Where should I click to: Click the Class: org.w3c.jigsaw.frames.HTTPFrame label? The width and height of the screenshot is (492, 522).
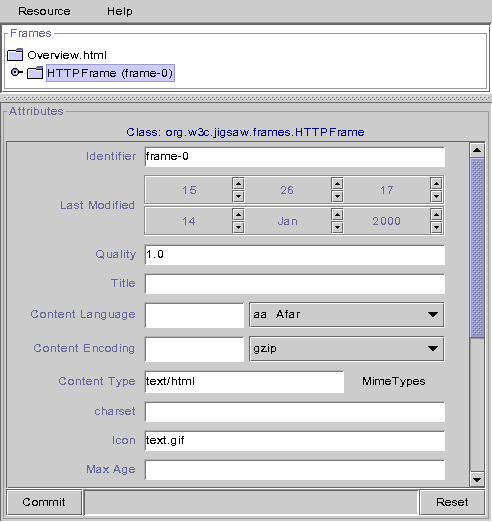(x=245, y=132)
